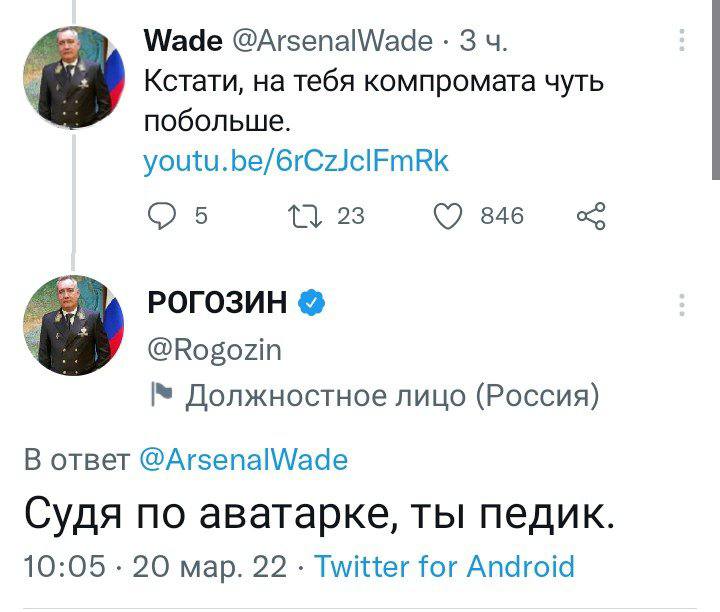Open РОГОЗИН's profile avatar
This screenshot has height=612, width=720.
click(68, 325)
